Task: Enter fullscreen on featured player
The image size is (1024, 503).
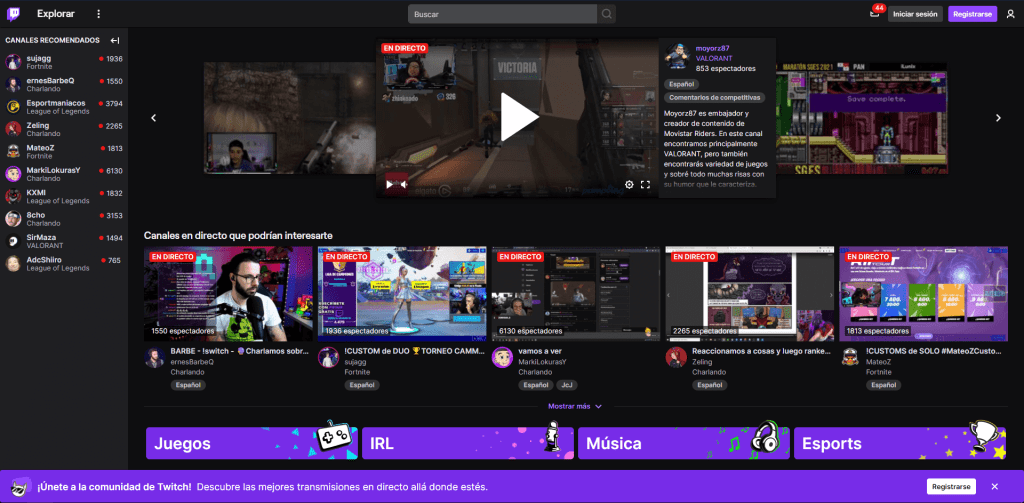Action: pyautogui.click(x=645, y=185)
